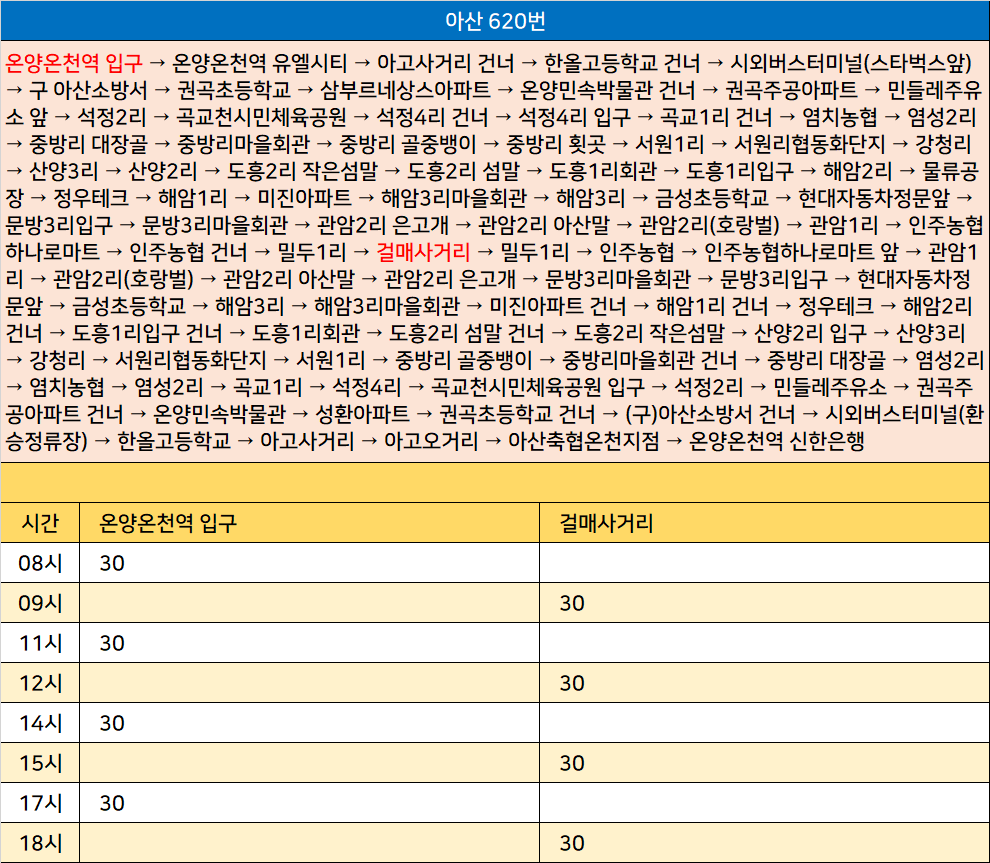Select the '온양온천역 입구' column header

coord(309,523)
